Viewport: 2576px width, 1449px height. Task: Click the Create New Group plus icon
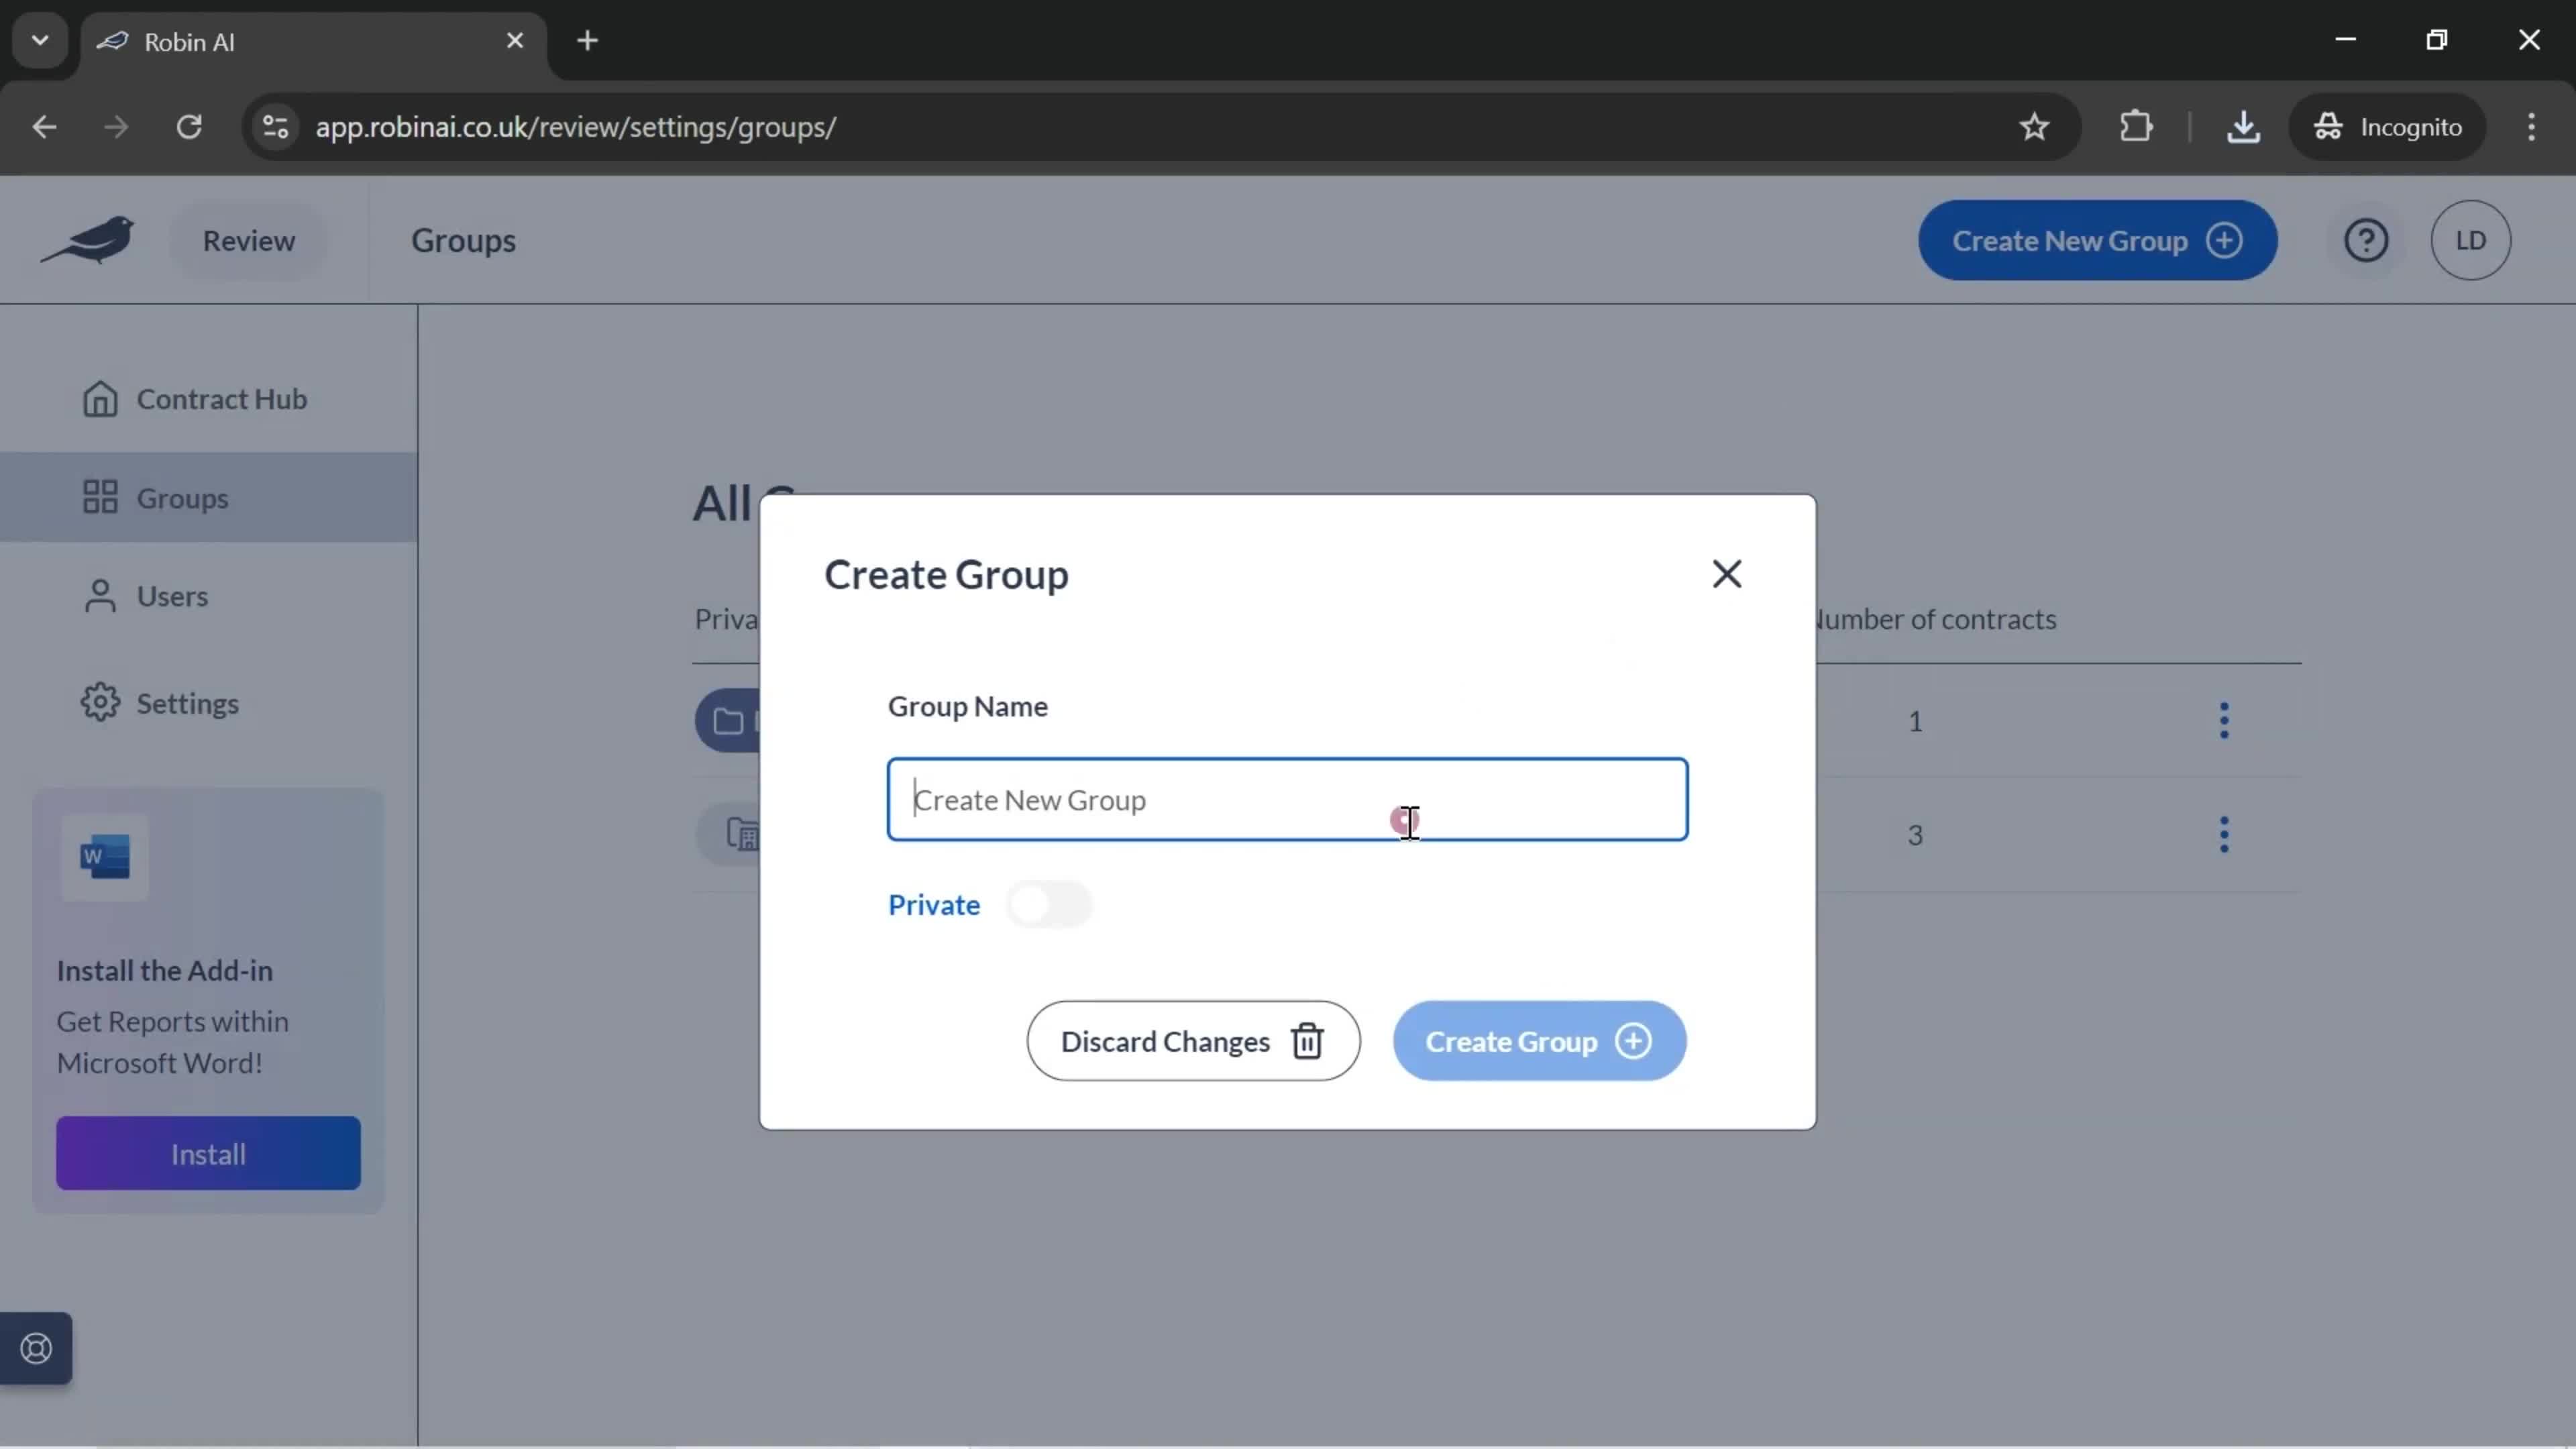point(2227,239)
